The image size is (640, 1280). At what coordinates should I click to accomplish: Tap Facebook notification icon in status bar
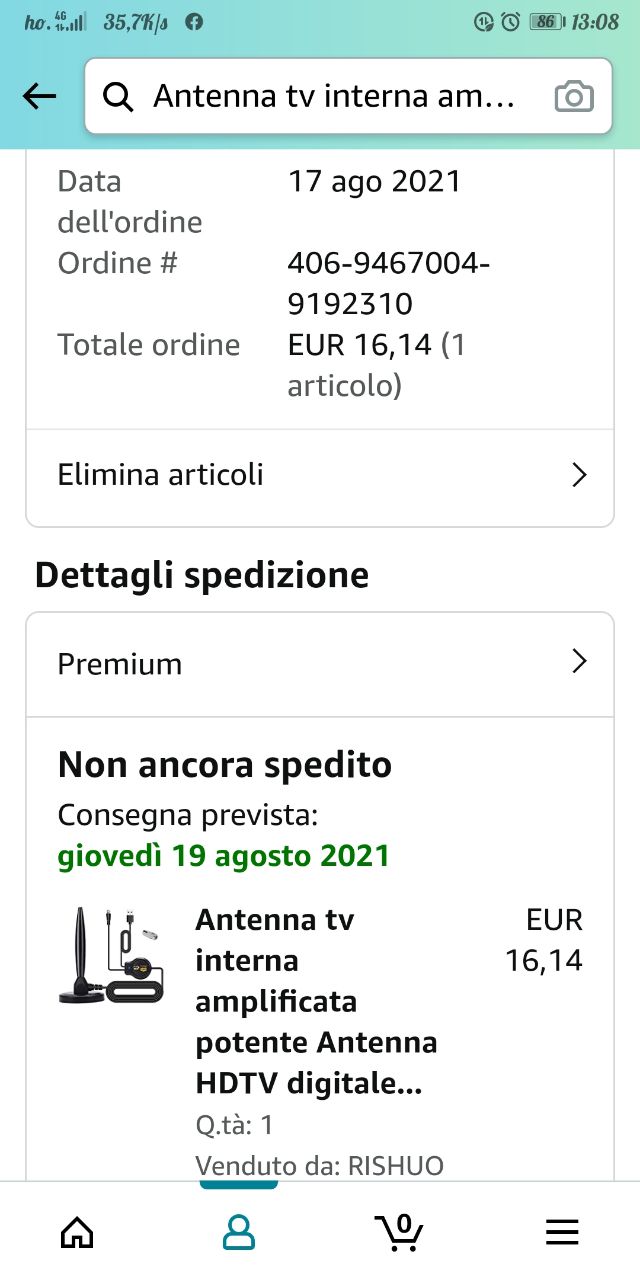(x=195, y=21)
